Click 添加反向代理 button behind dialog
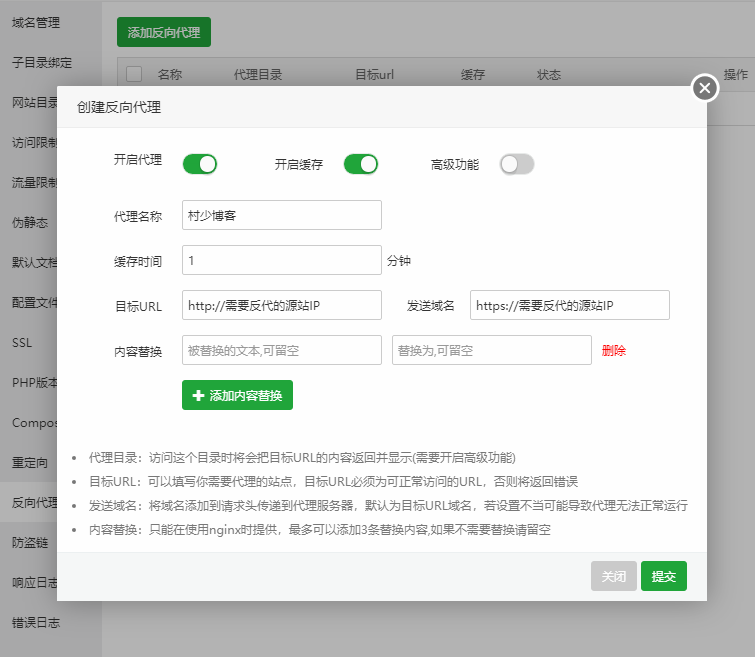The image size is (755, 657). pos(164,32)
